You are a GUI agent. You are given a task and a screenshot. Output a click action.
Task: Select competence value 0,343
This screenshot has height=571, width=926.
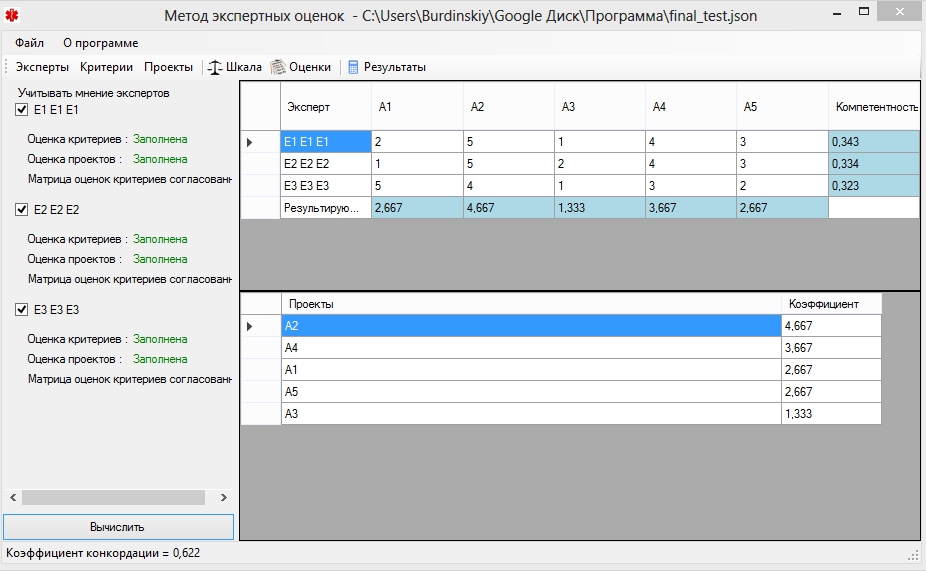pyautogui.click(x=874, y=142)
